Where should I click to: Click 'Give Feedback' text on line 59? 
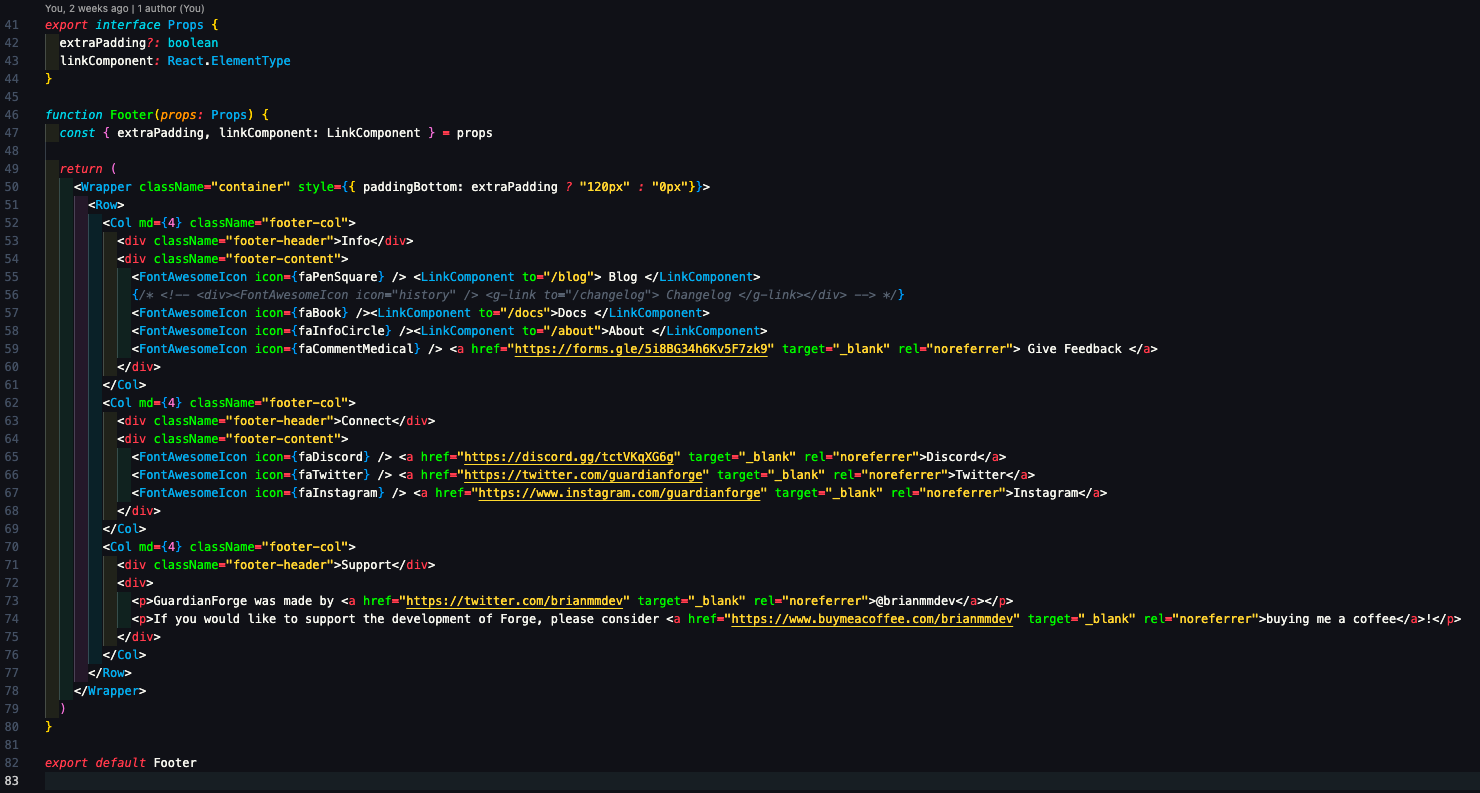1075,349
